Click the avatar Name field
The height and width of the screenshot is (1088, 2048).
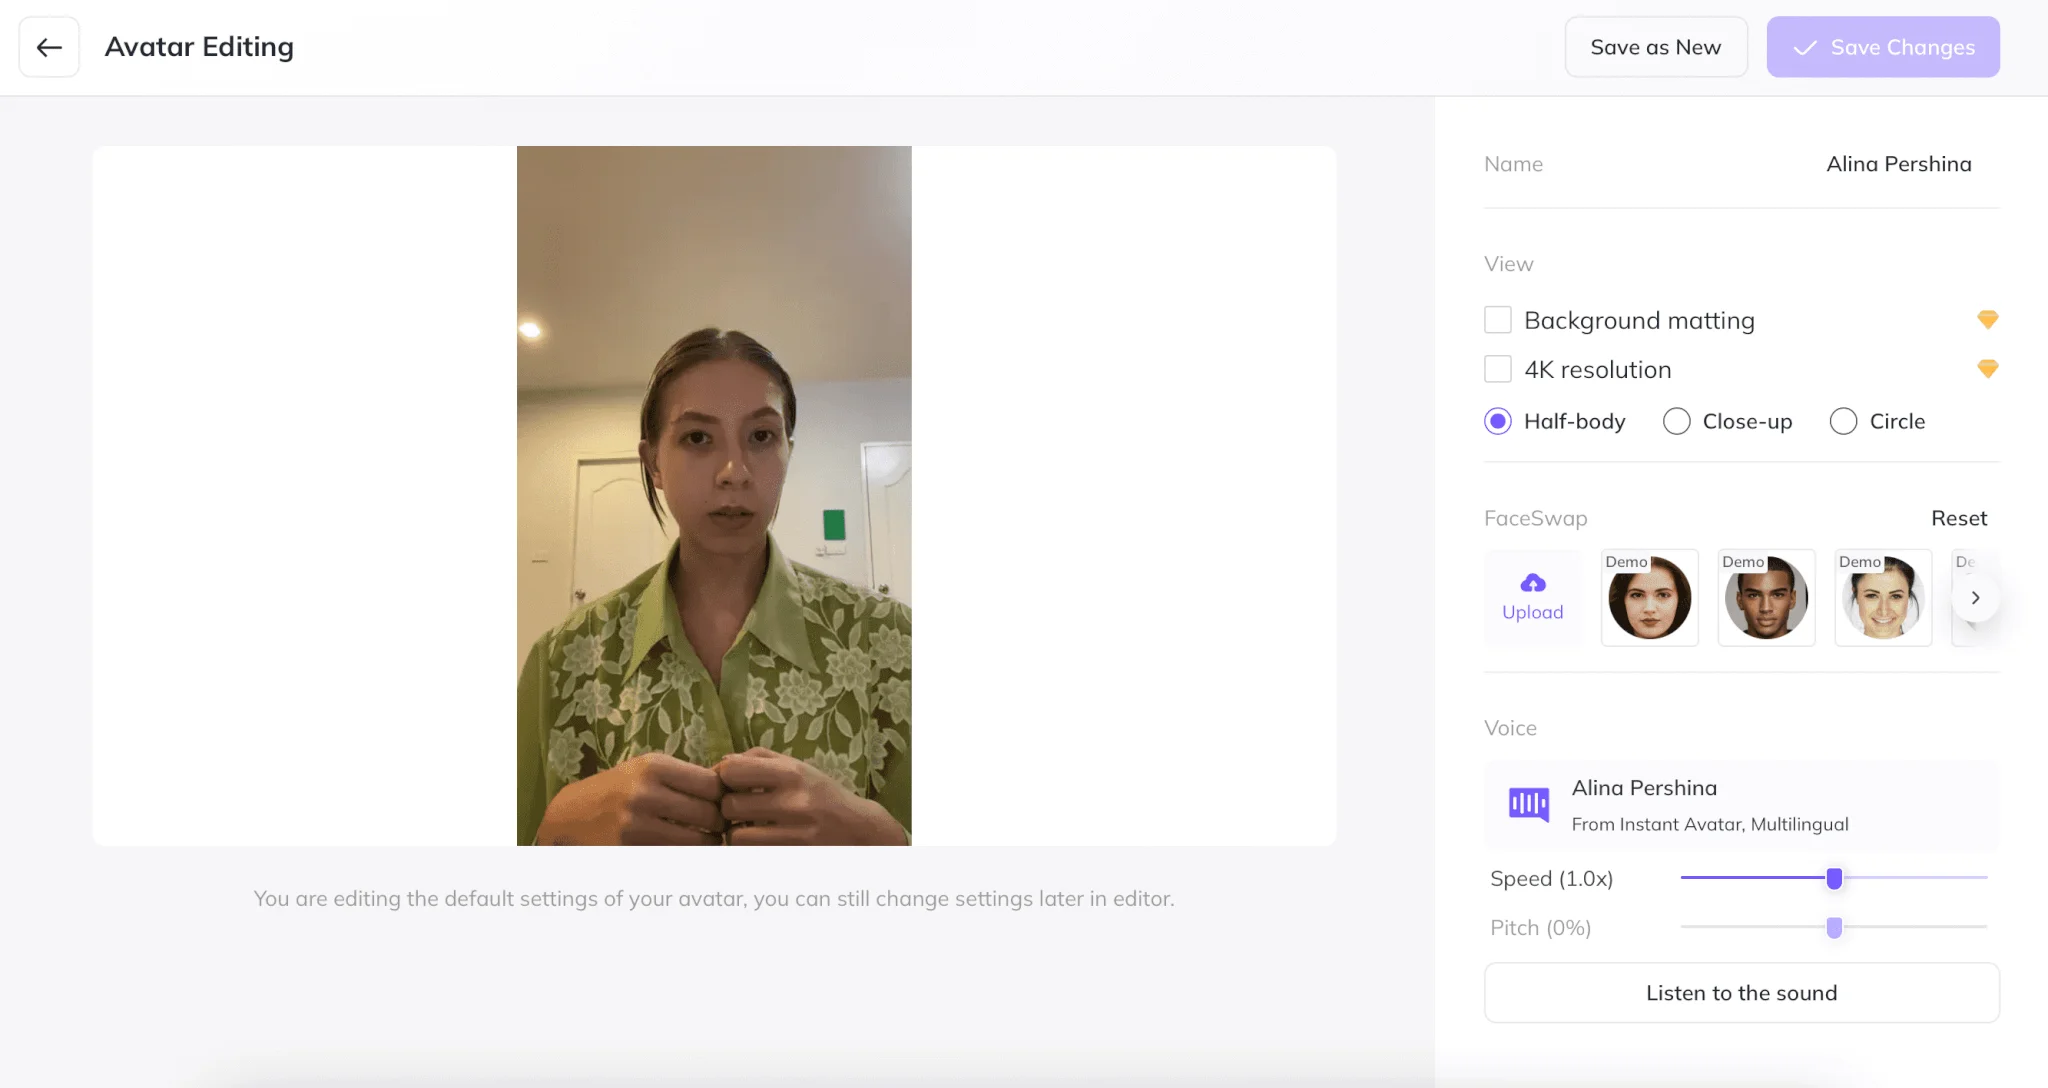pyautogui.click(x=1897, y=164)
